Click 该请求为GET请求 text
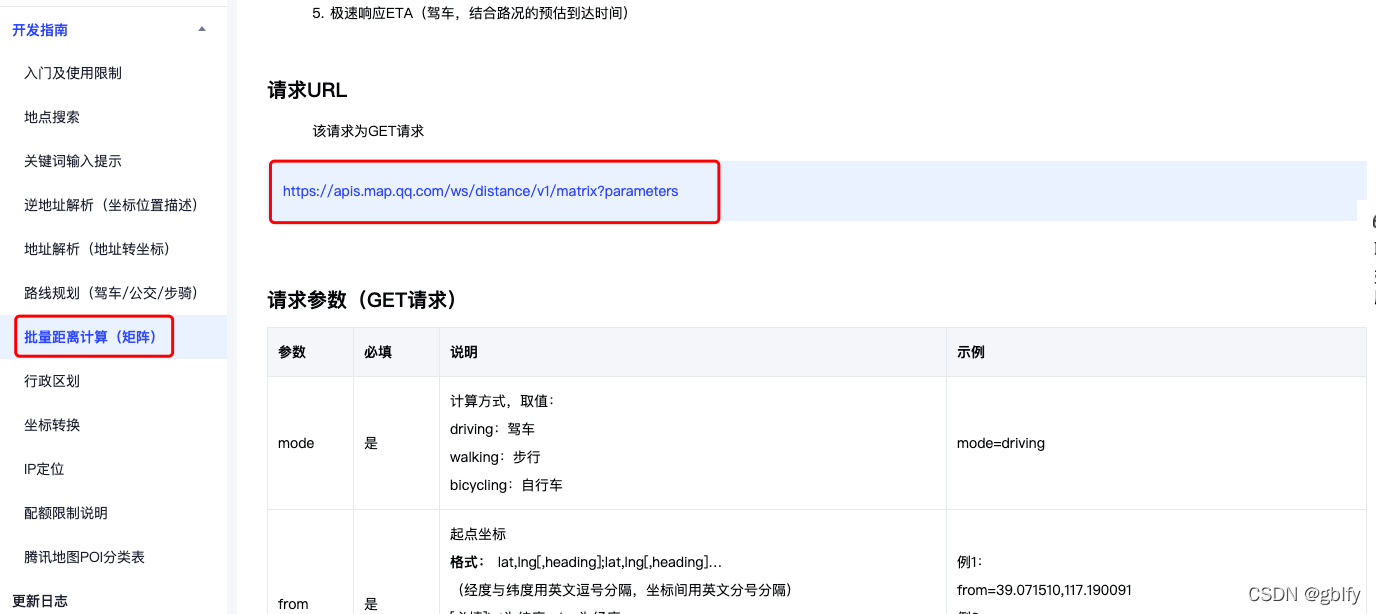The height and width of the screenshot is (614, 1376). point(368,131)
